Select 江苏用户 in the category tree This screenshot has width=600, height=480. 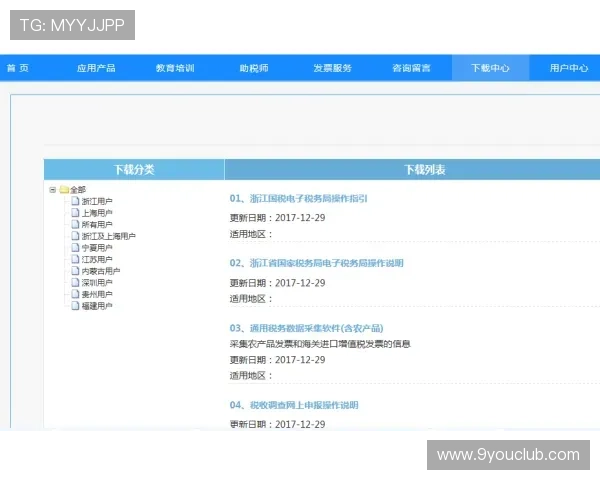[97, 260]
